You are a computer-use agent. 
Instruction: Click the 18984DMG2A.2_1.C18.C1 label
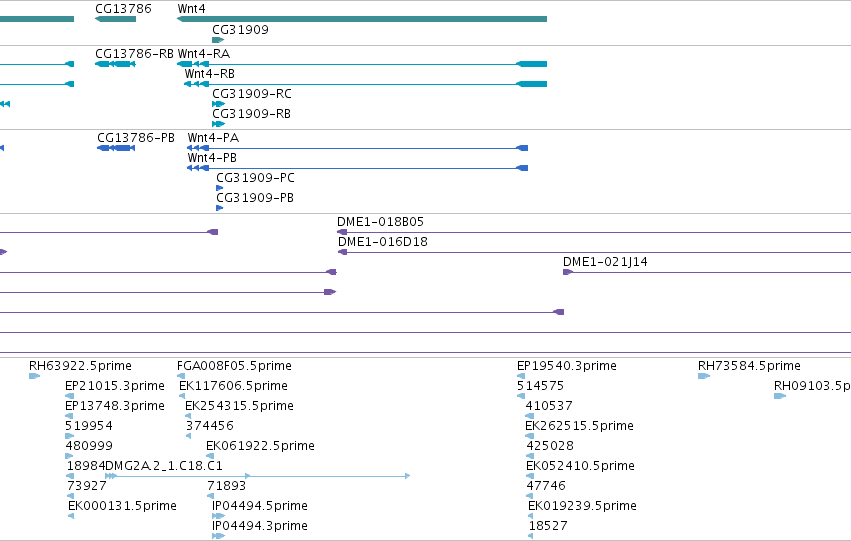pos(144,466)
